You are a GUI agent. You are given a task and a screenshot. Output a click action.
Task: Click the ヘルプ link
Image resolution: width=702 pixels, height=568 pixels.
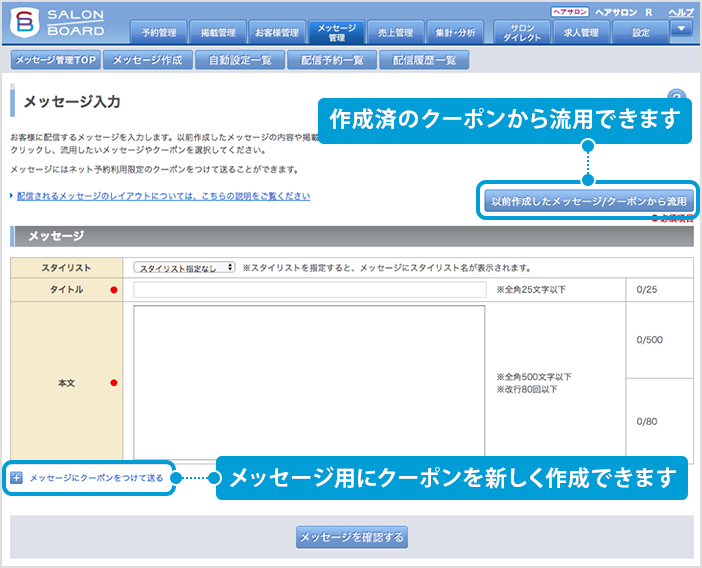tap(681, 13)
